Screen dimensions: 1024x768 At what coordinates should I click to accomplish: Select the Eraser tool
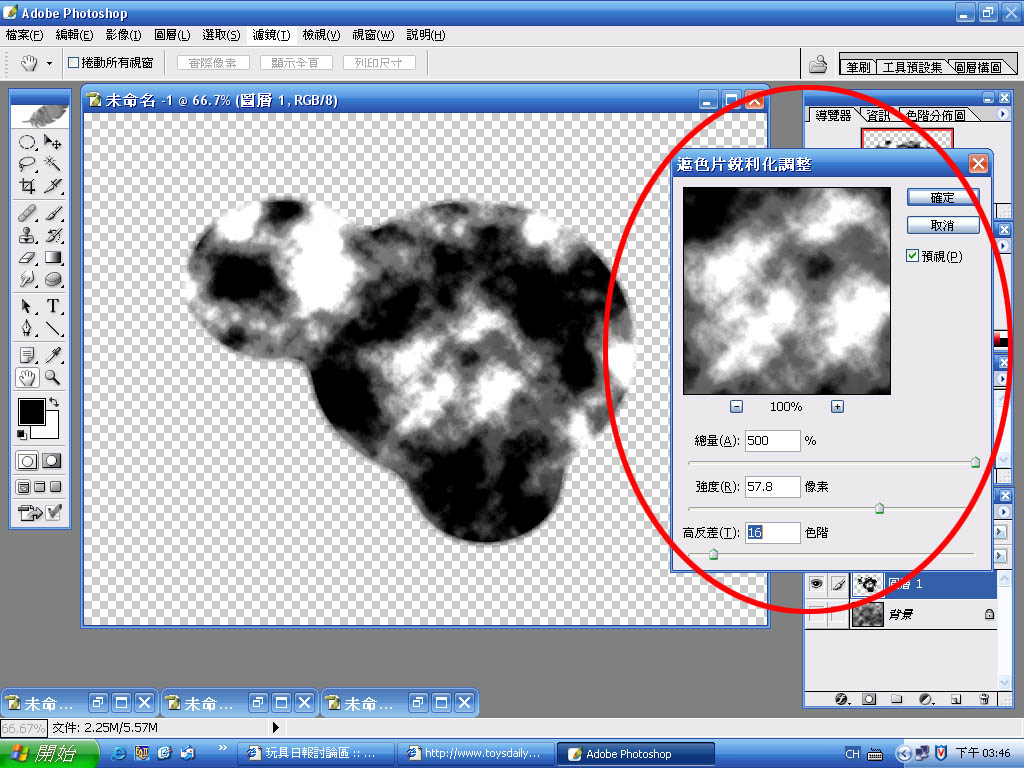(27, 258)
